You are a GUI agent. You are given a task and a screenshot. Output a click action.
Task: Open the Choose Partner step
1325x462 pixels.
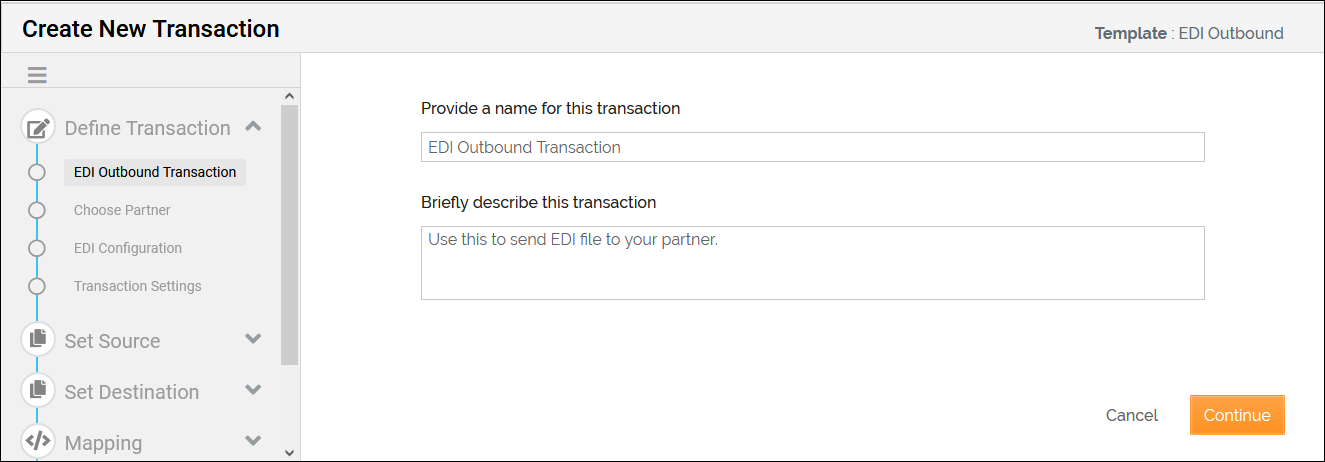coord(122,210)
